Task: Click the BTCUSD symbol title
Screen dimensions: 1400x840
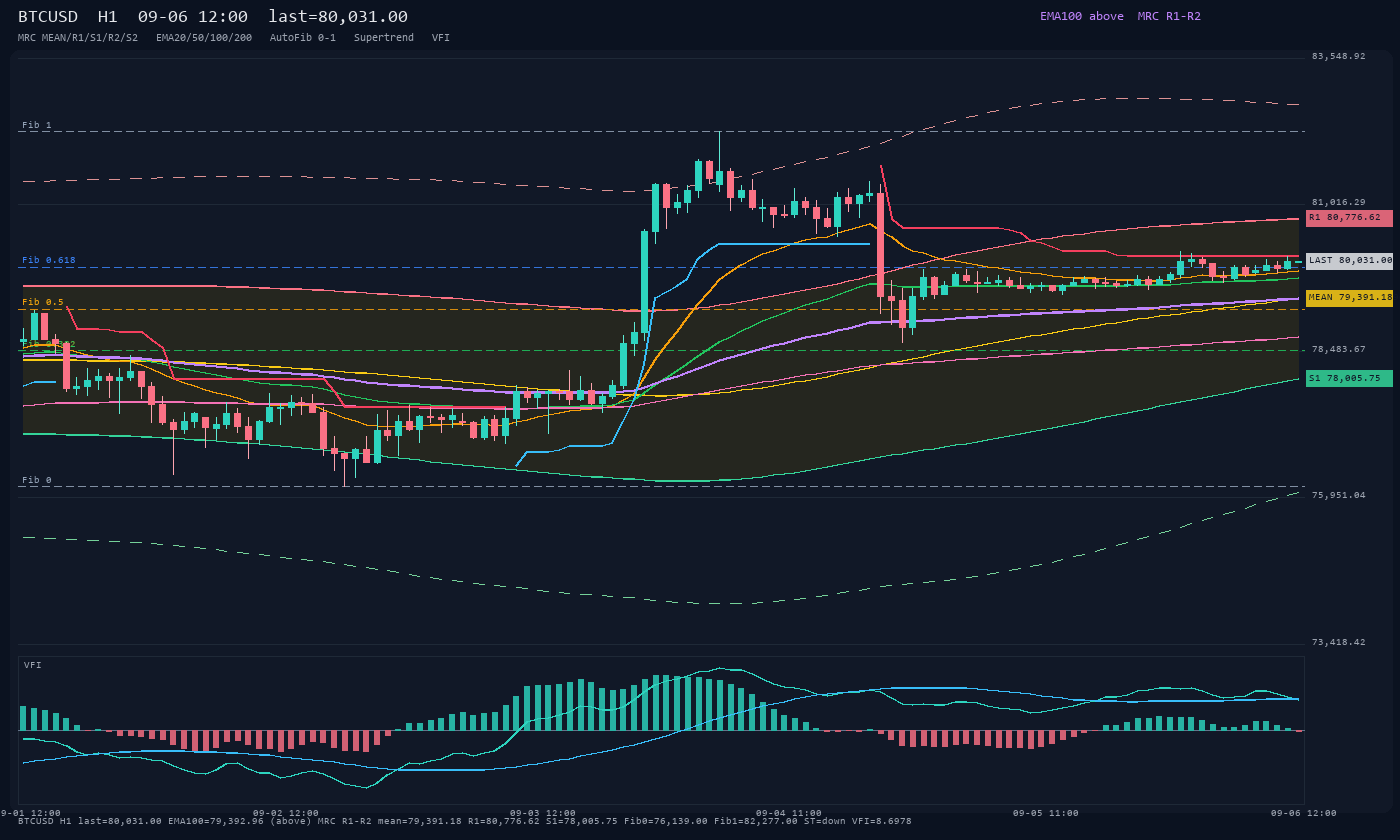Action: click(x=48, y=16)
